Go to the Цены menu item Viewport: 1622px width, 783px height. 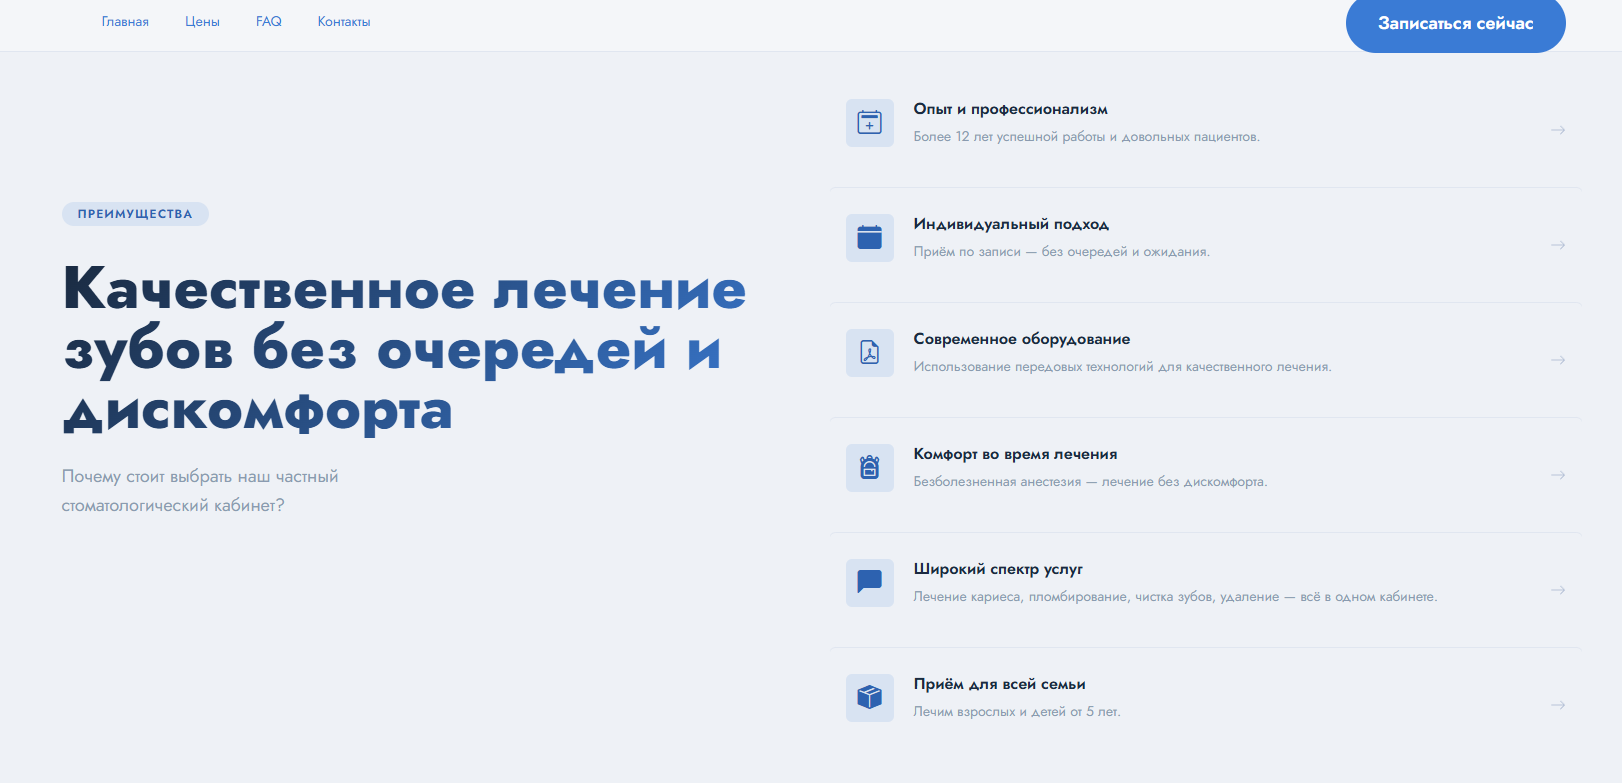202,22
